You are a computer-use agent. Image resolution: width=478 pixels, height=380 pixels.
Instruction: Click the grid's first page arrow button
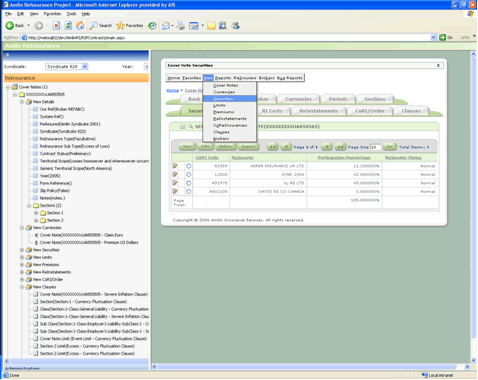(x=273, y=147)
